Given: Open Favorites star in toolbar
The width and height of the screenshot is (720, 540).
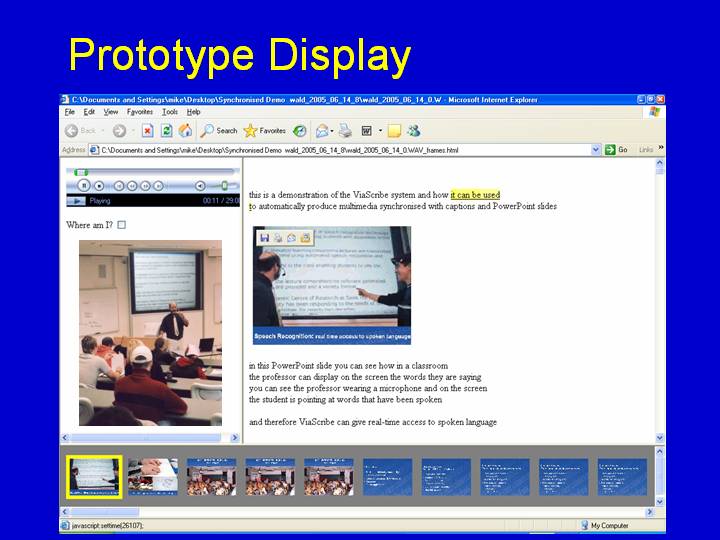Looking at the screenshot, I should tap(265, 131).
